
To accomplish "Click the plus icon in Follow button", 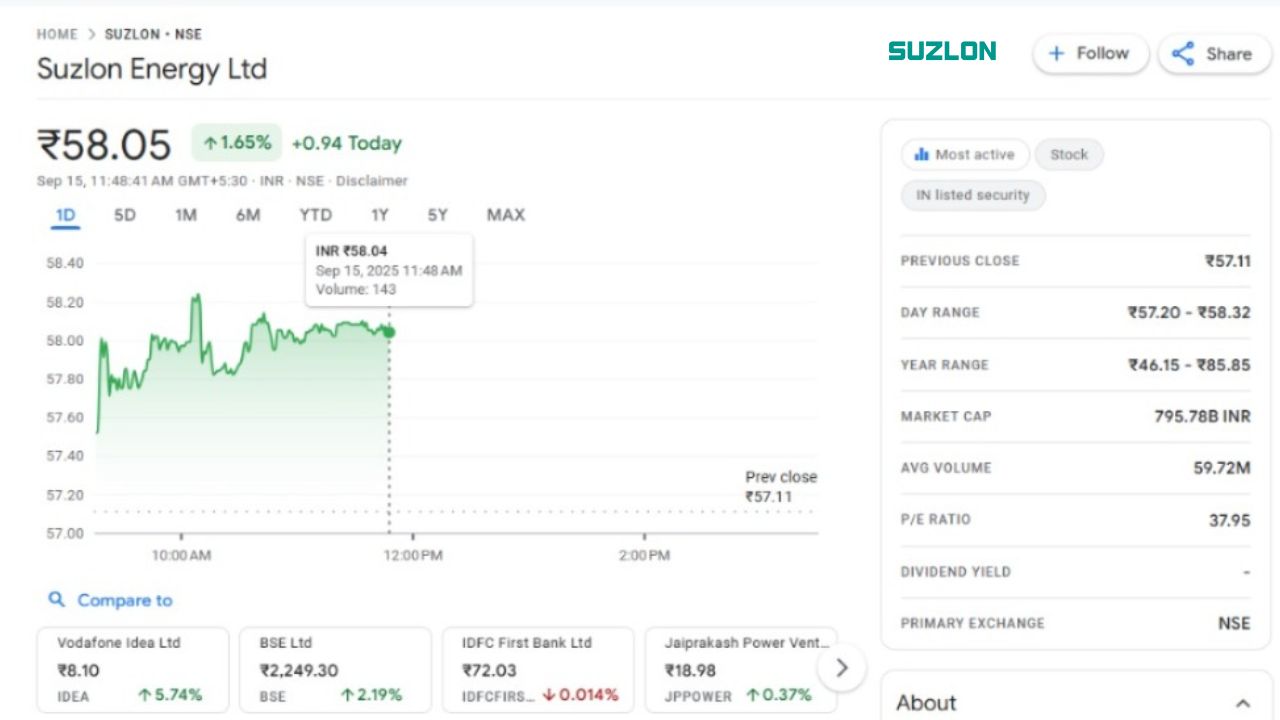I will 1056,54.
